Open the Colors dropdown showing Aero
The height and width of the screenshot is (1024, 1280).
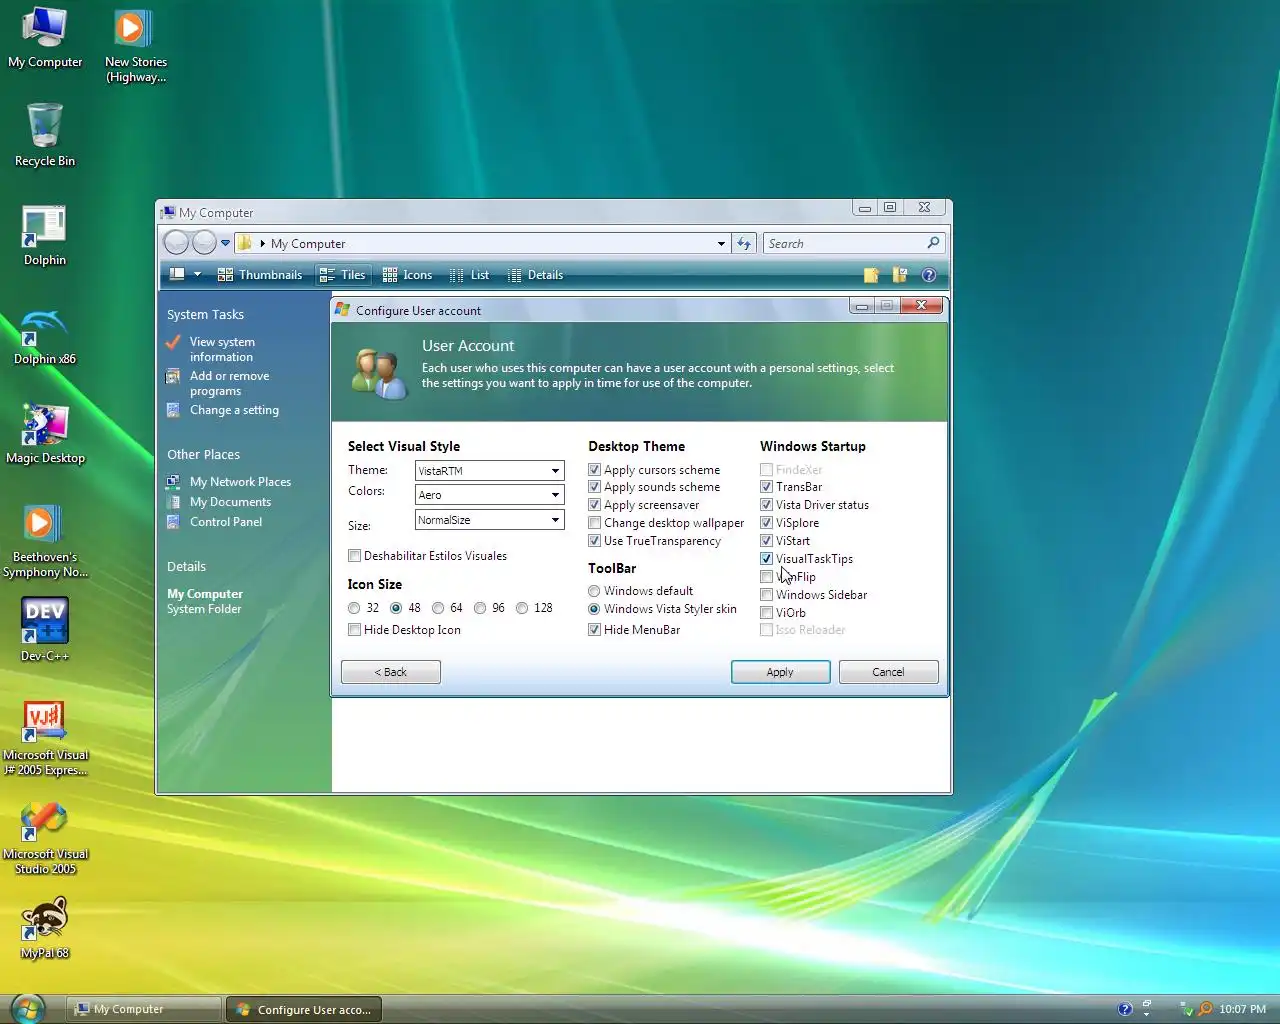pyautogui.click(x=490, y=495)
